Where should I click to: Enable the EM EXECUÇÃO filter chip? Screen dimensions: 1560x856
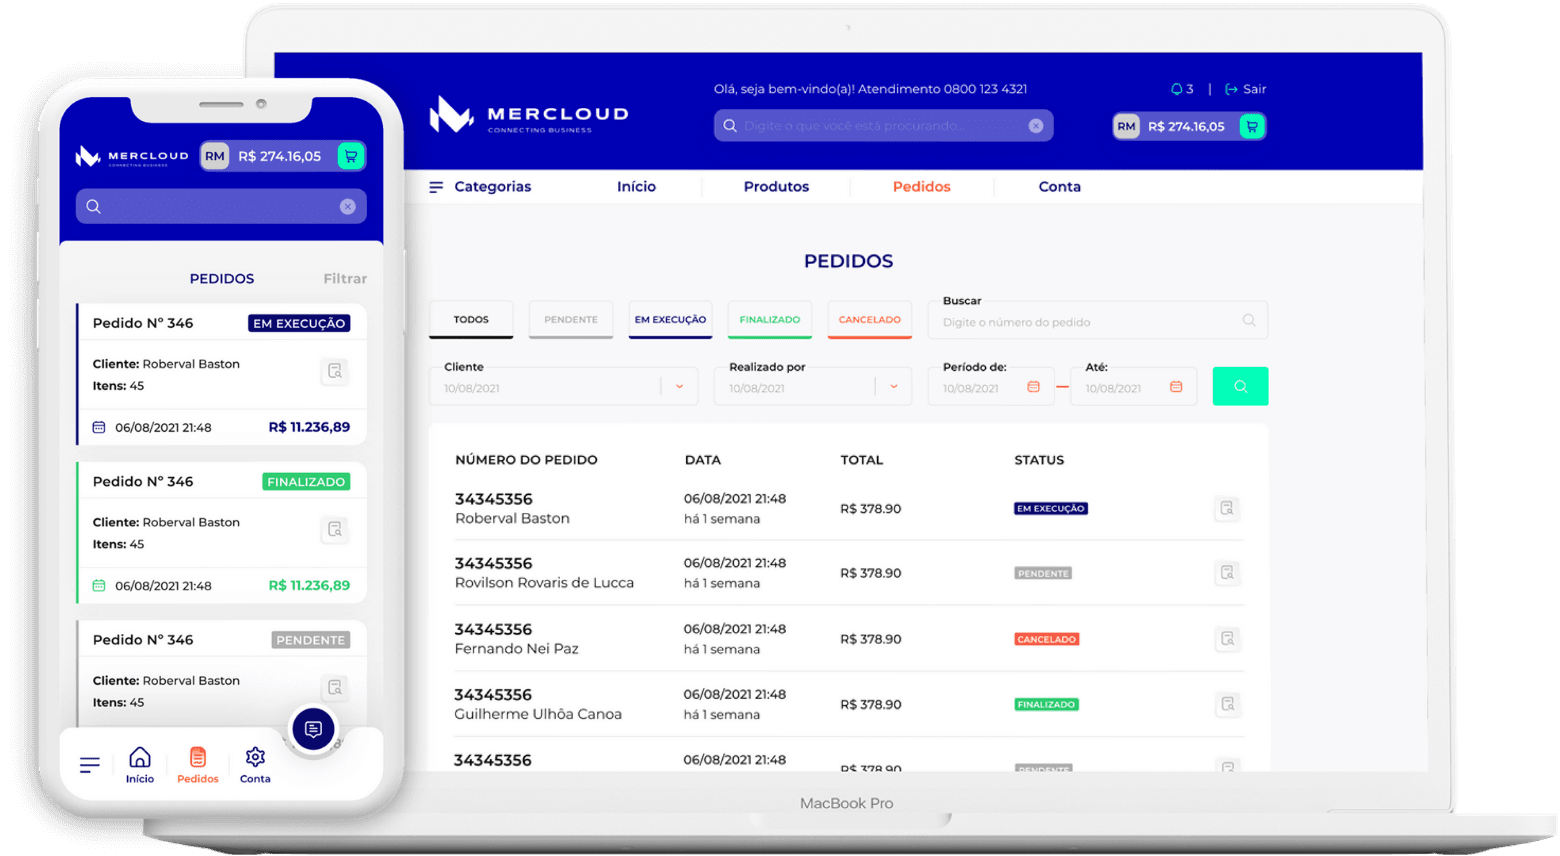[x=670, y=320]
